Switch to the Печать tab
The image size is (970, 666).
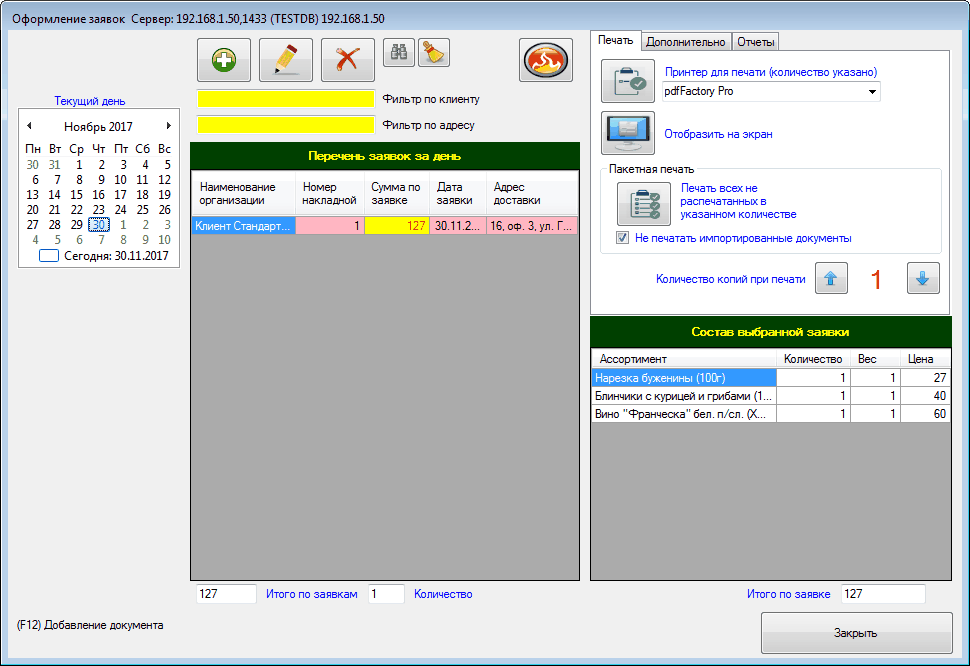(616, 40)
